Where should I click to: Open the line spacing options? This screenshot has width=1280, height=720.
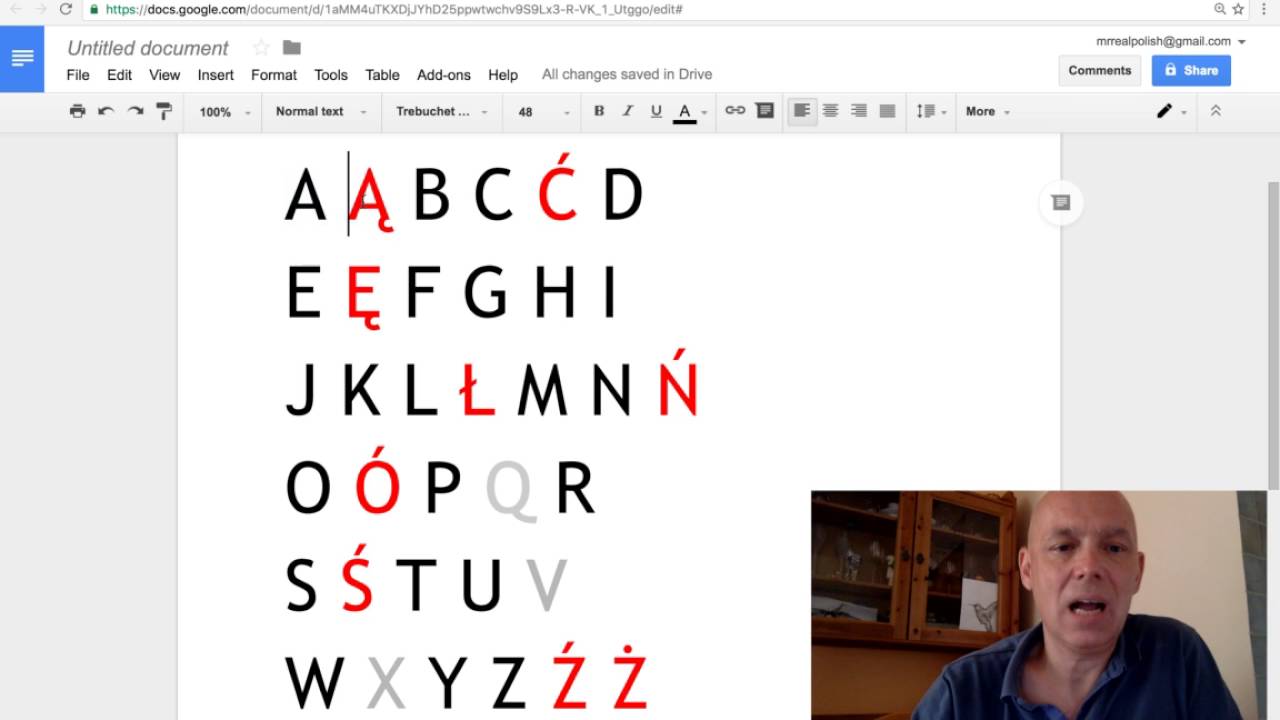(929, 111)
